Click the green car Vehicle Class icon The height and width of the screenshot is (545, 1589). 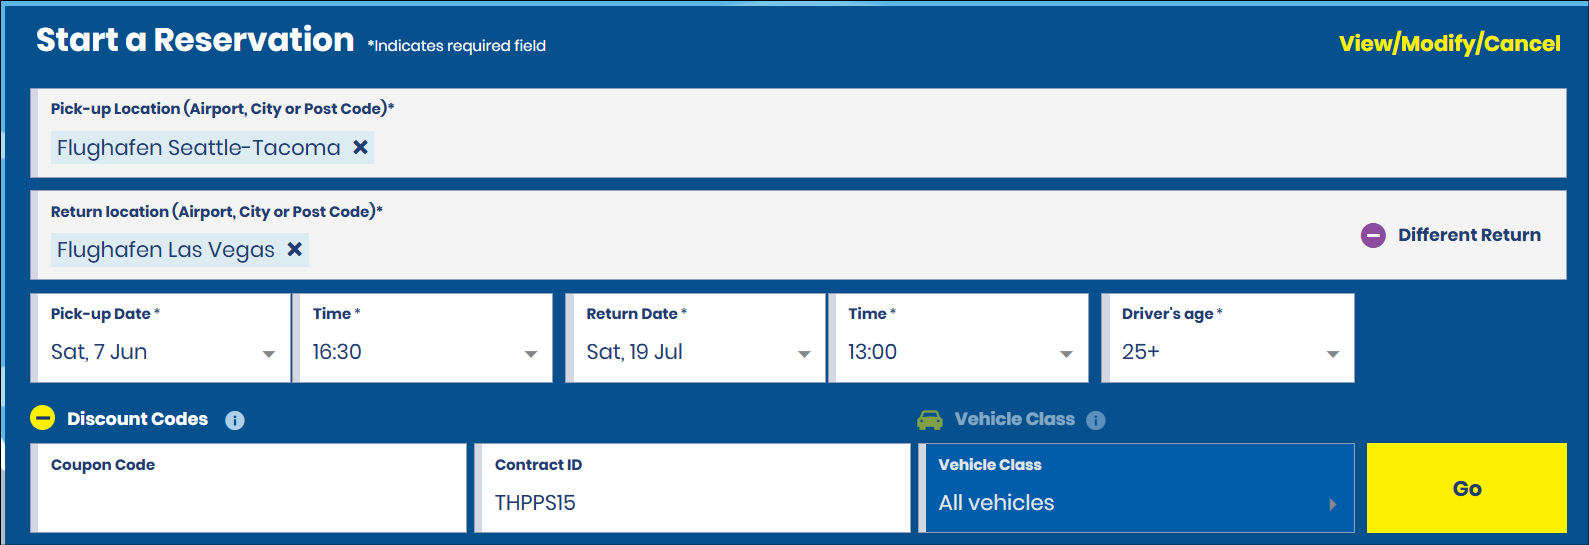(x=930, y=420)
